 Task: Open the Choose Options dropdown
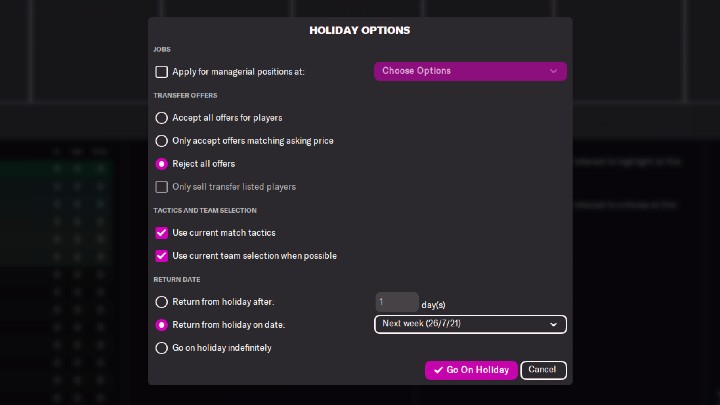pyautogui.click(x=470, y=71)
